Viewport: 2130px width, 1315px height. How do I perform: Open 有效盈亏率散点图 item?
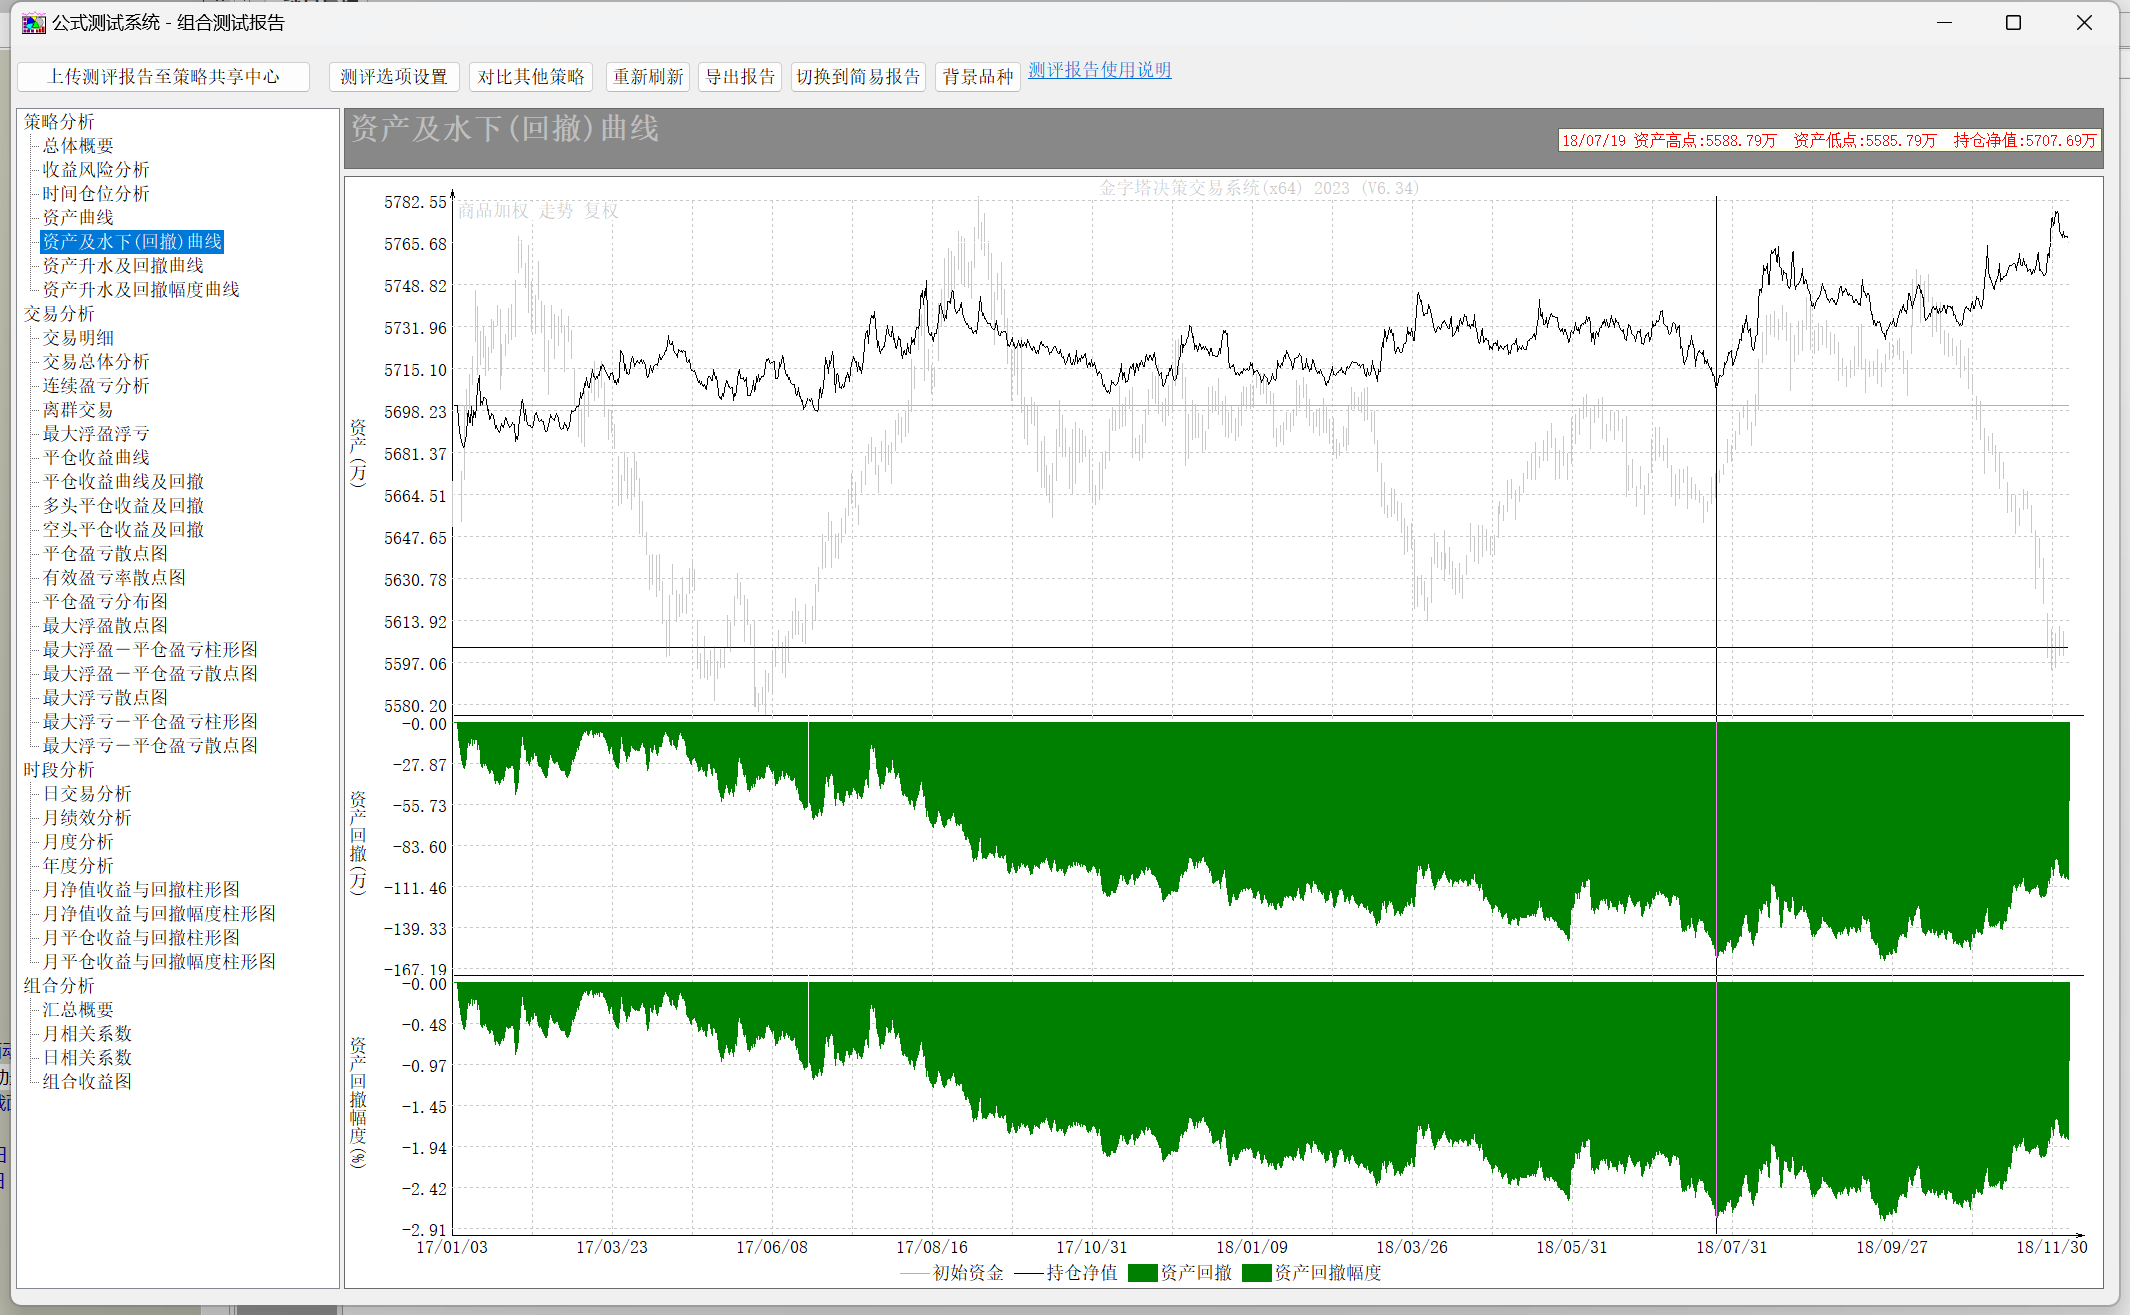[114, 577]
